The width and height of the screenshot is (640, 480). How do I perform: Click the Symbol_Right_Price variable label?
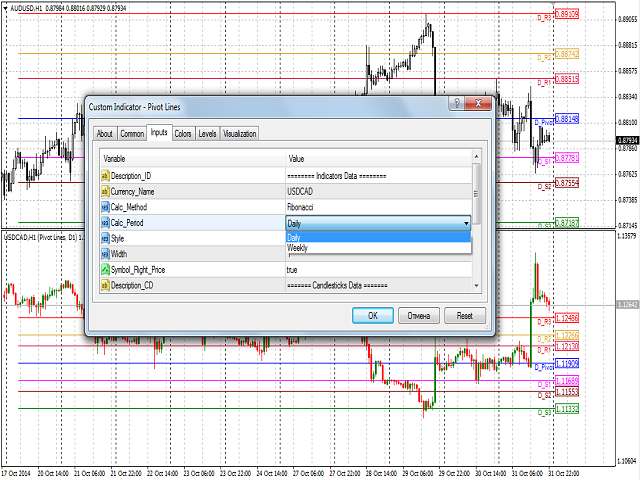[138, 269]
